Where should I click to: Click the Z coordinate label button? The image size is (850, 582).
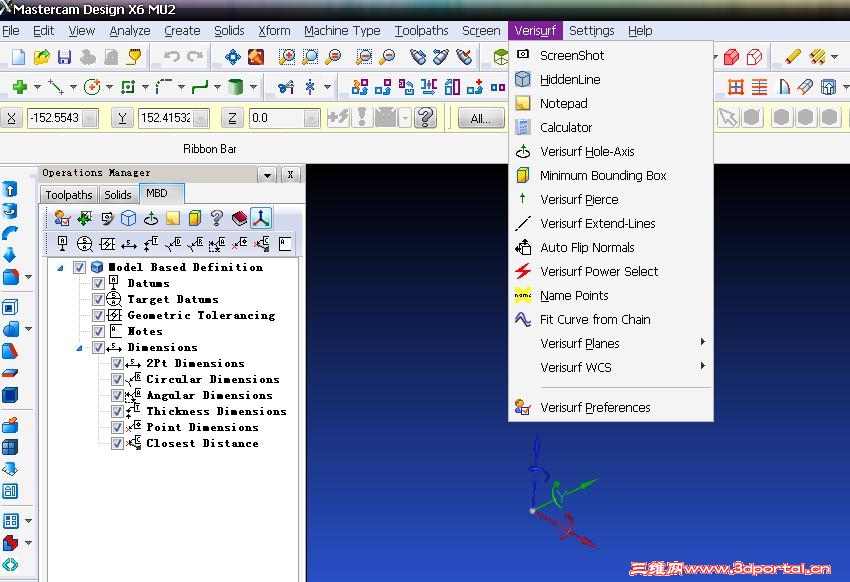(x=233, y=118)
